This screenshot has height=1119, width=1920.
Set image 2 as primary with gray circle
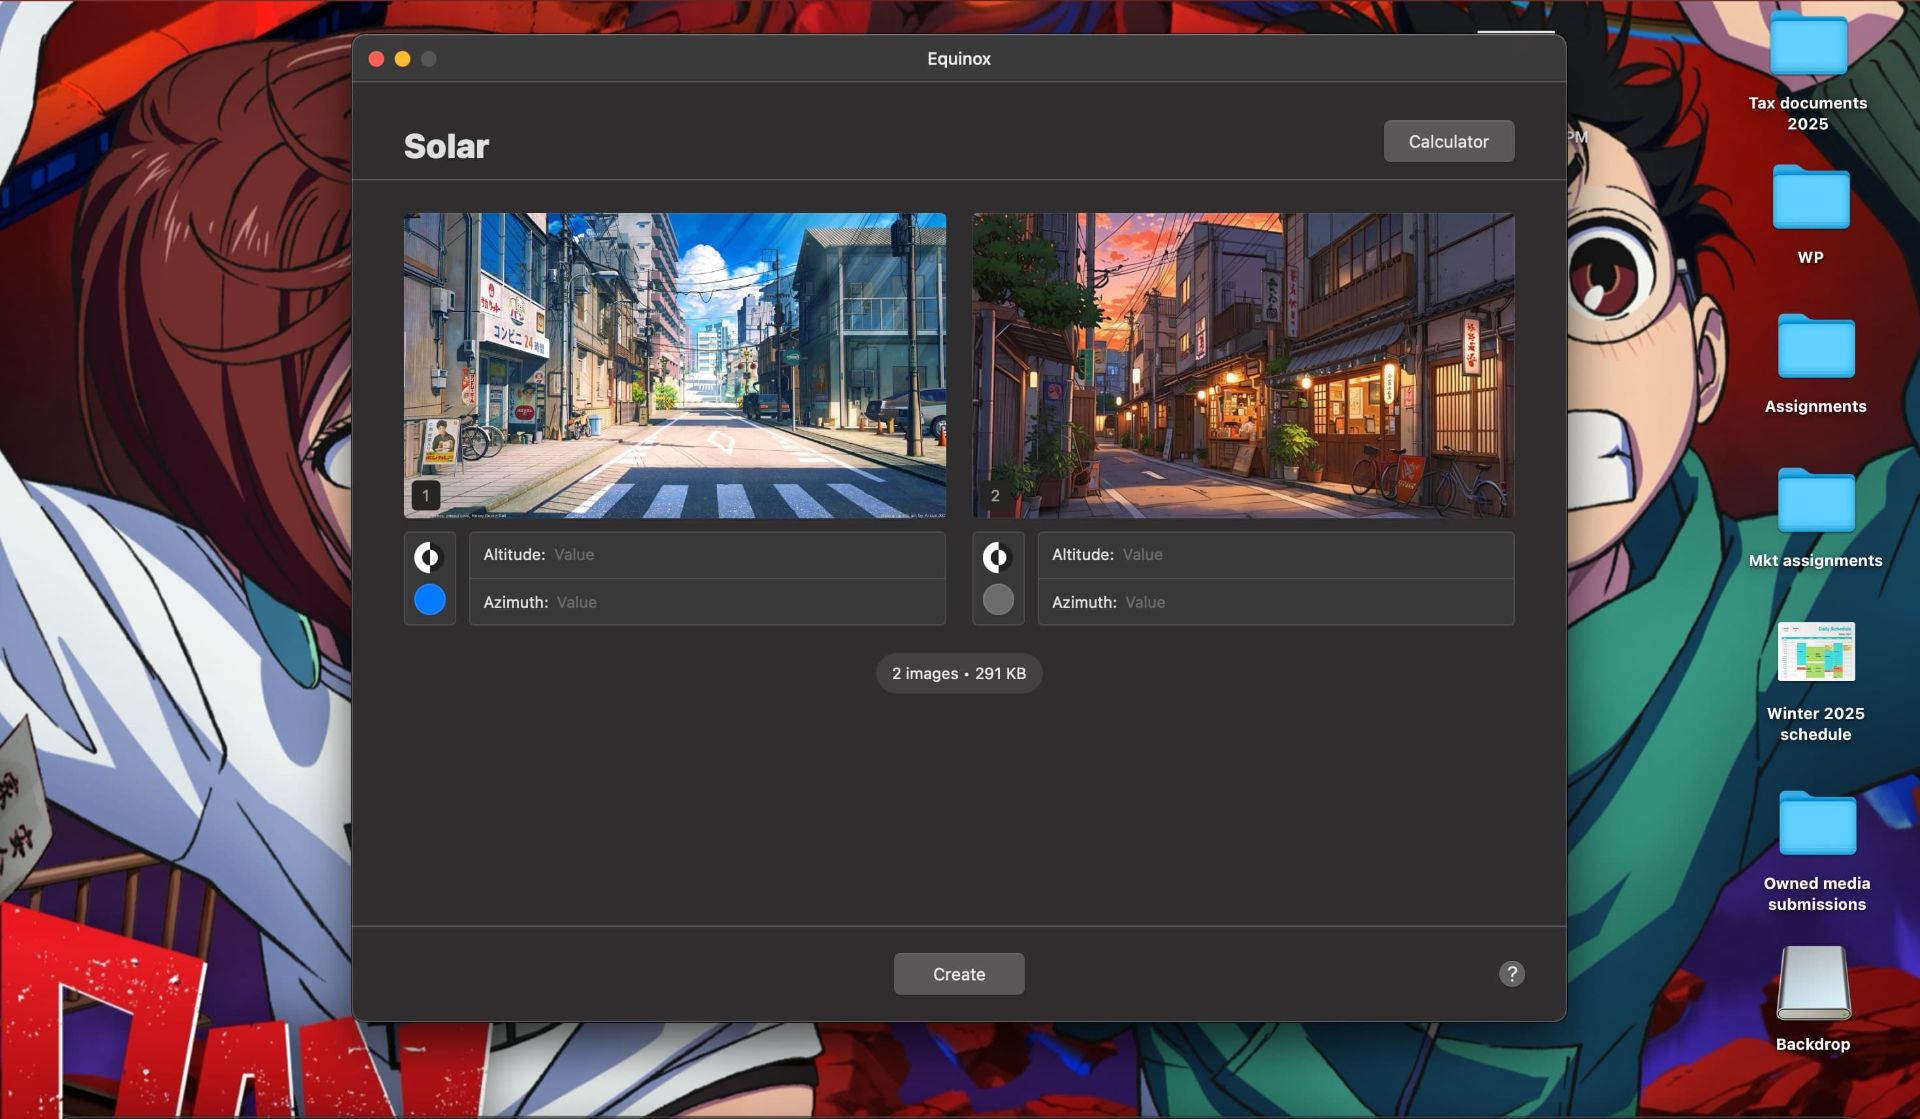[x=997, y=600]
